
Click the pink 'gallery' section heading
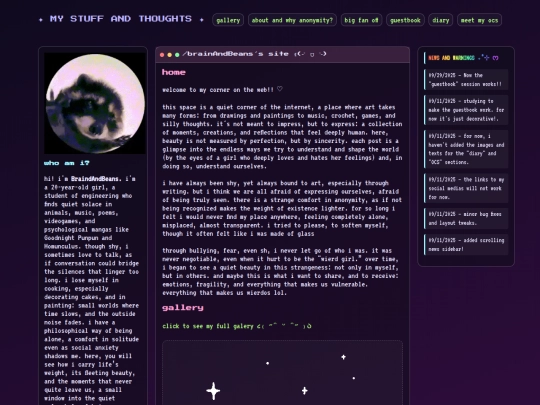(x=183, y=308)
